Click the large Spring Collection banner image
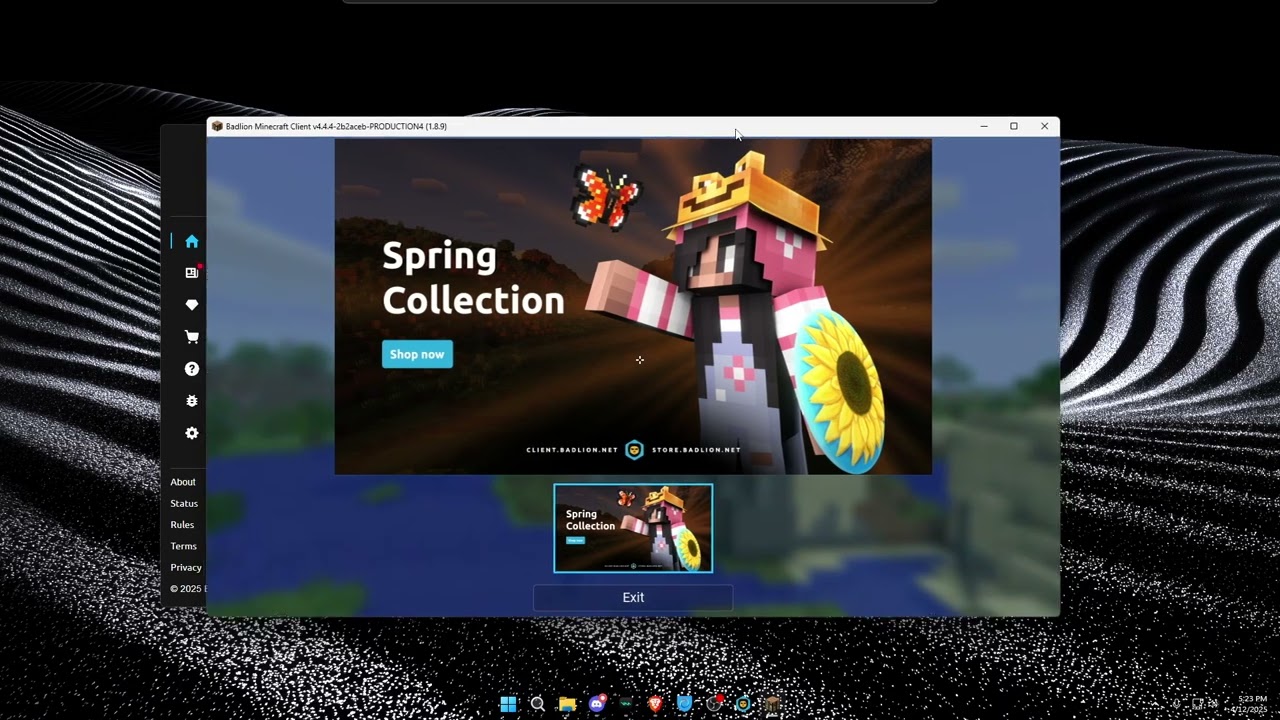This screenshot has height=720, width=1280. (x=633, y=306)
